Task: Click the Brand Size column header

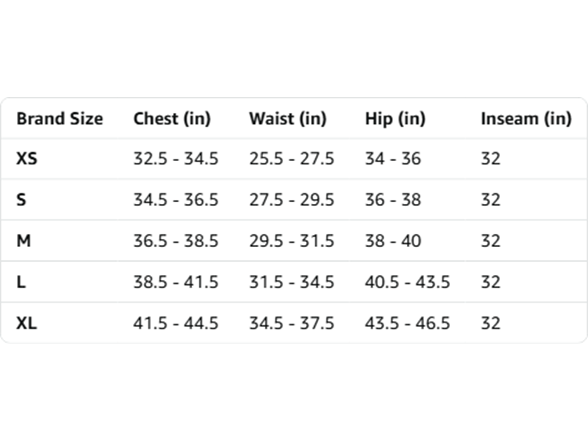Action: click(x=60, y=118)
